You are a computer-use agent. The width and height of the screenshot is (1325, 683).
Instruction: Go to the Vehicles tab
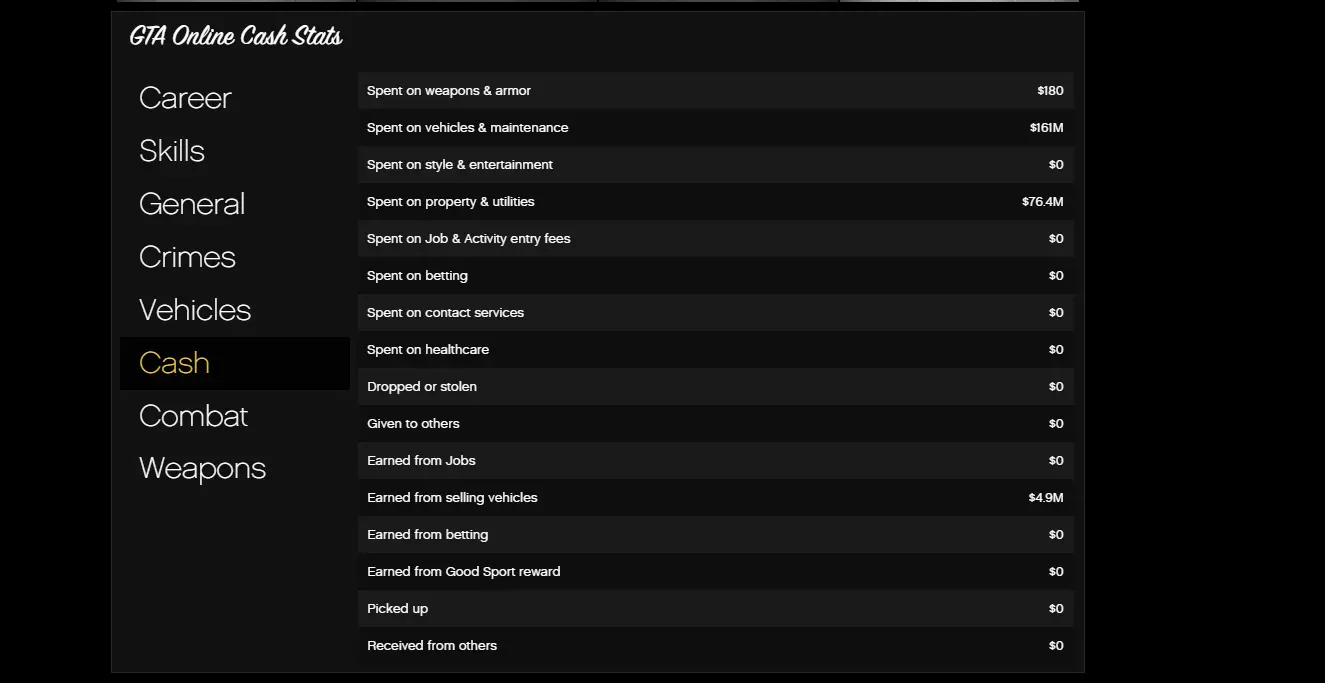click(x=195, y=310)
